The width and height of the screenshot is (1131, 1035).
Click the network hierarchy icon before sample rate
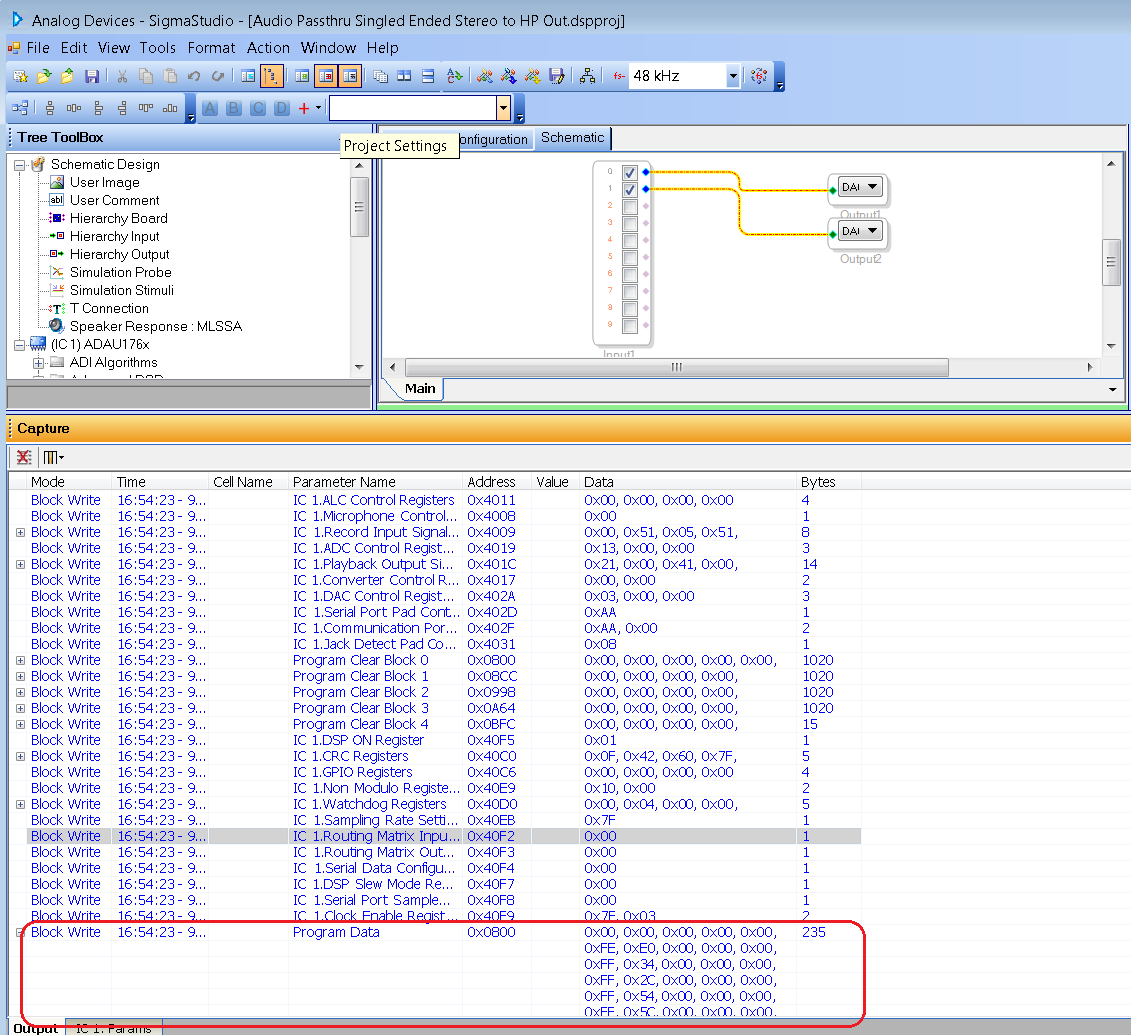tap(588, 76)
